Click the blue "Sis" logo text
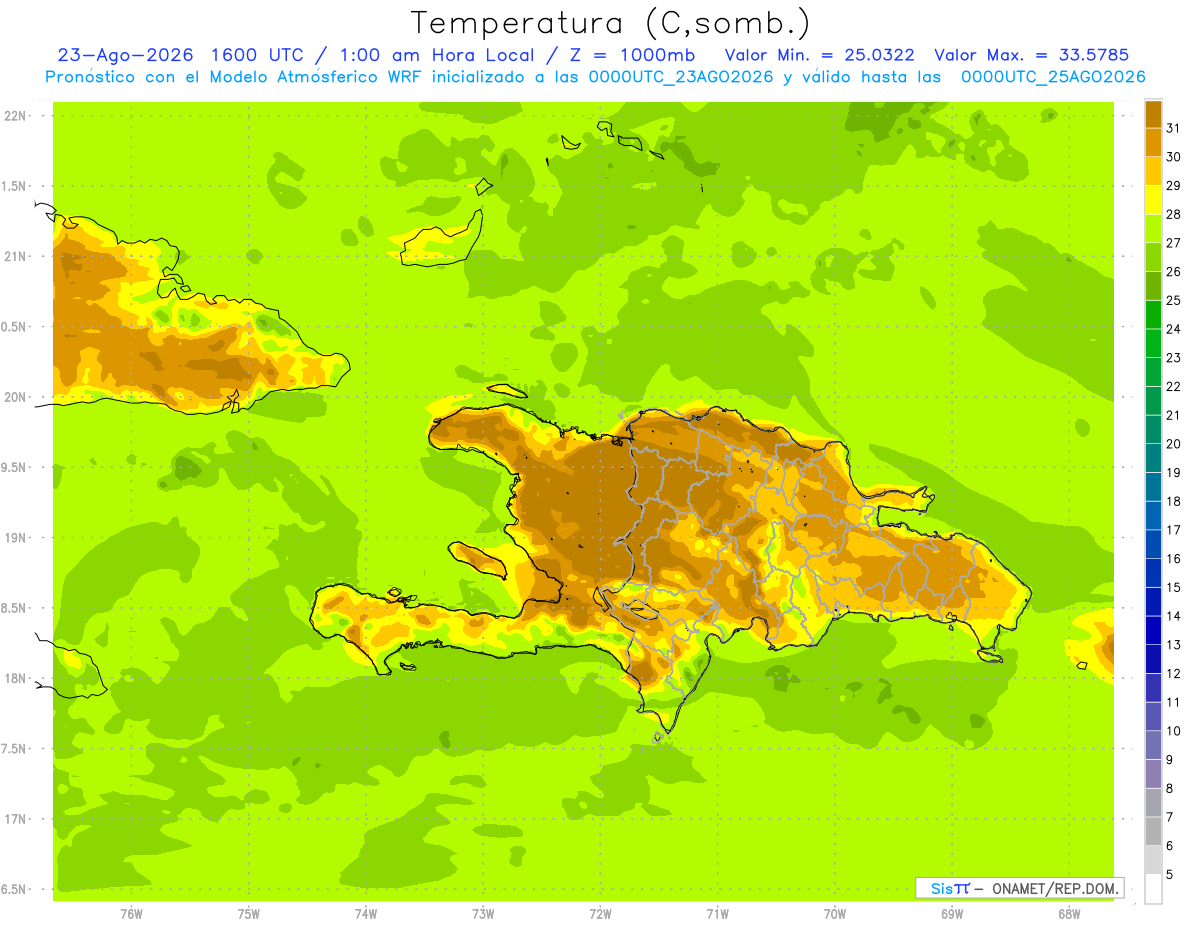 coord(941,888)
